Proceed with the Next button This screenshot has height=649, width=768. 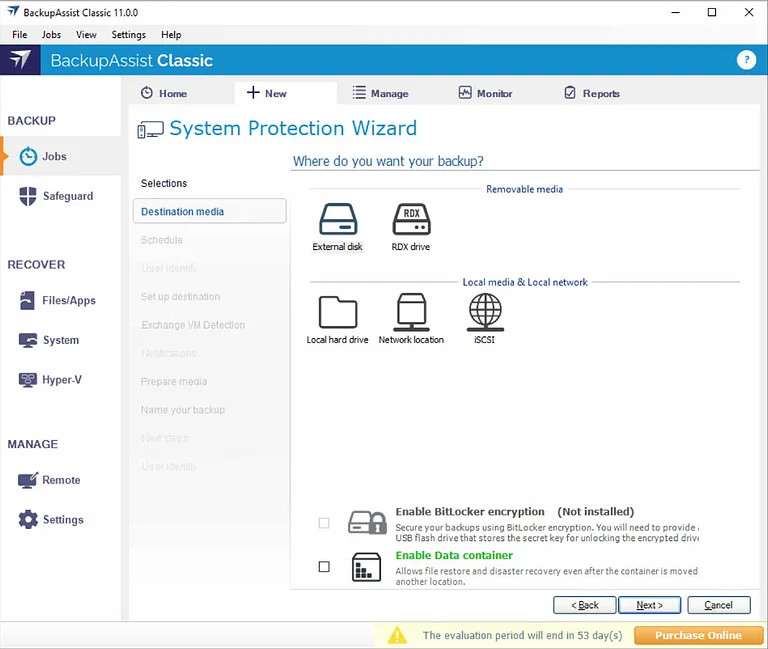(649, 605)
